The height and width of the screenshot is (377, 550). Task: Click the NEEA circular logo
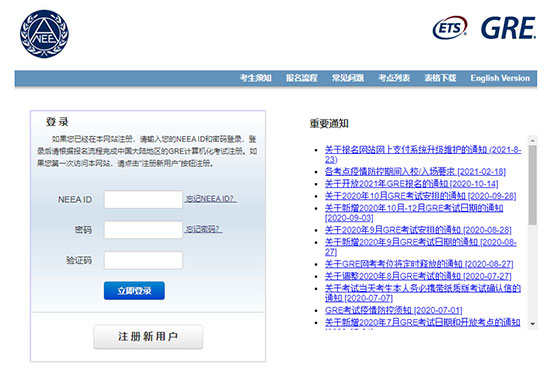tap(44, 34)
